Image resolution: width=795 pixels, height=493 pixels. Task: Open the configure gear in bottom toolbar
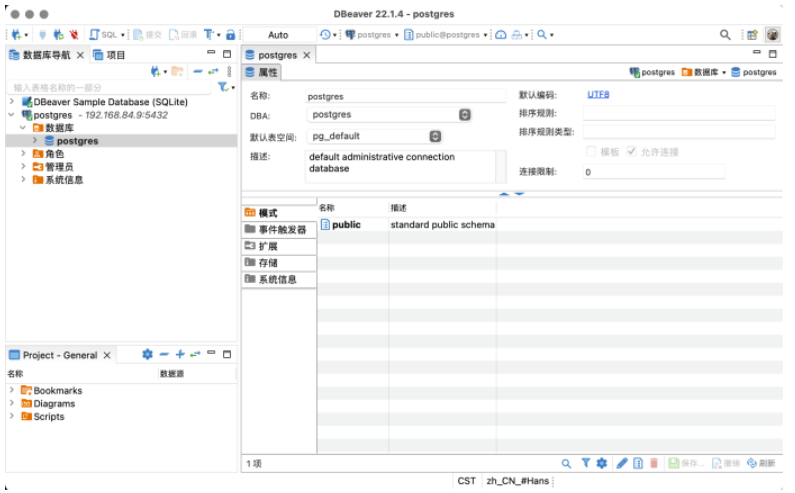tap(602, 463)
